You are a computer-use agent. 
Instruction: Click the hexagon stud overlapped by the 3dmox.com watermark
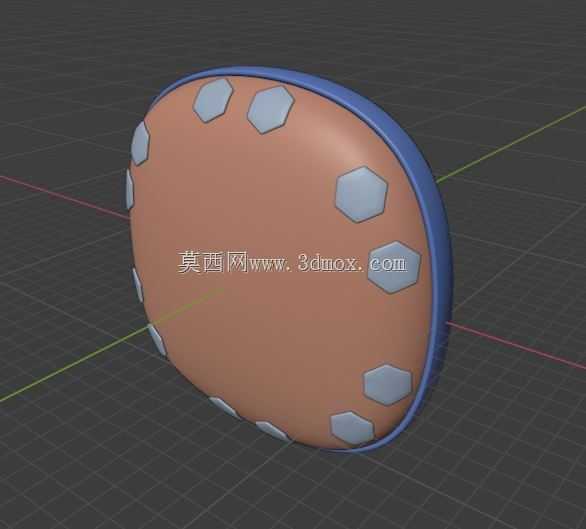(394, 267)
